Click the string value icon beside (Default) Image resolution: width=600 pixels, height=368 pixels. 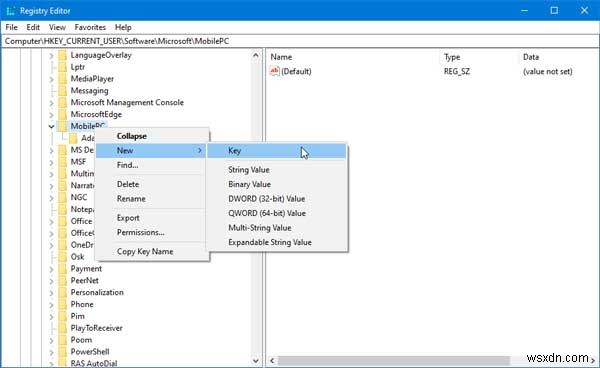click(x=274, y=71)
